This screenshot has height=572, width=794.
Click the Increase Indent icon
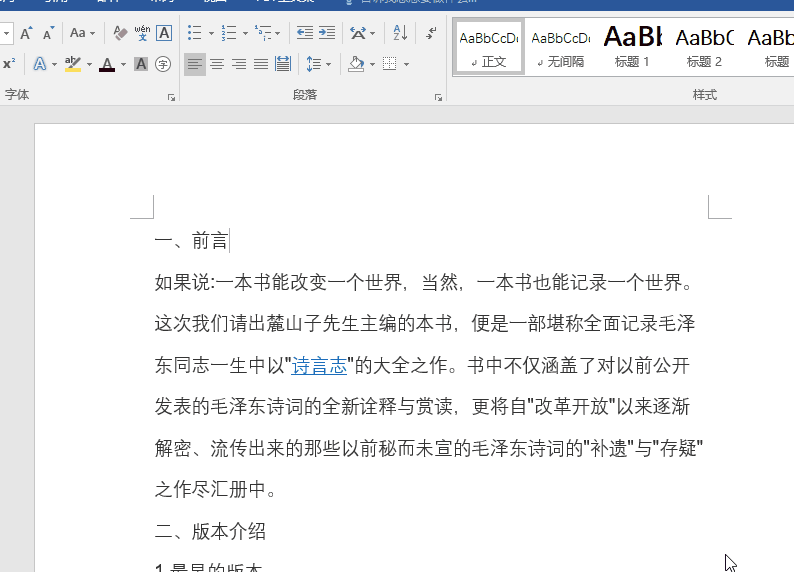[x=327, y=33]
